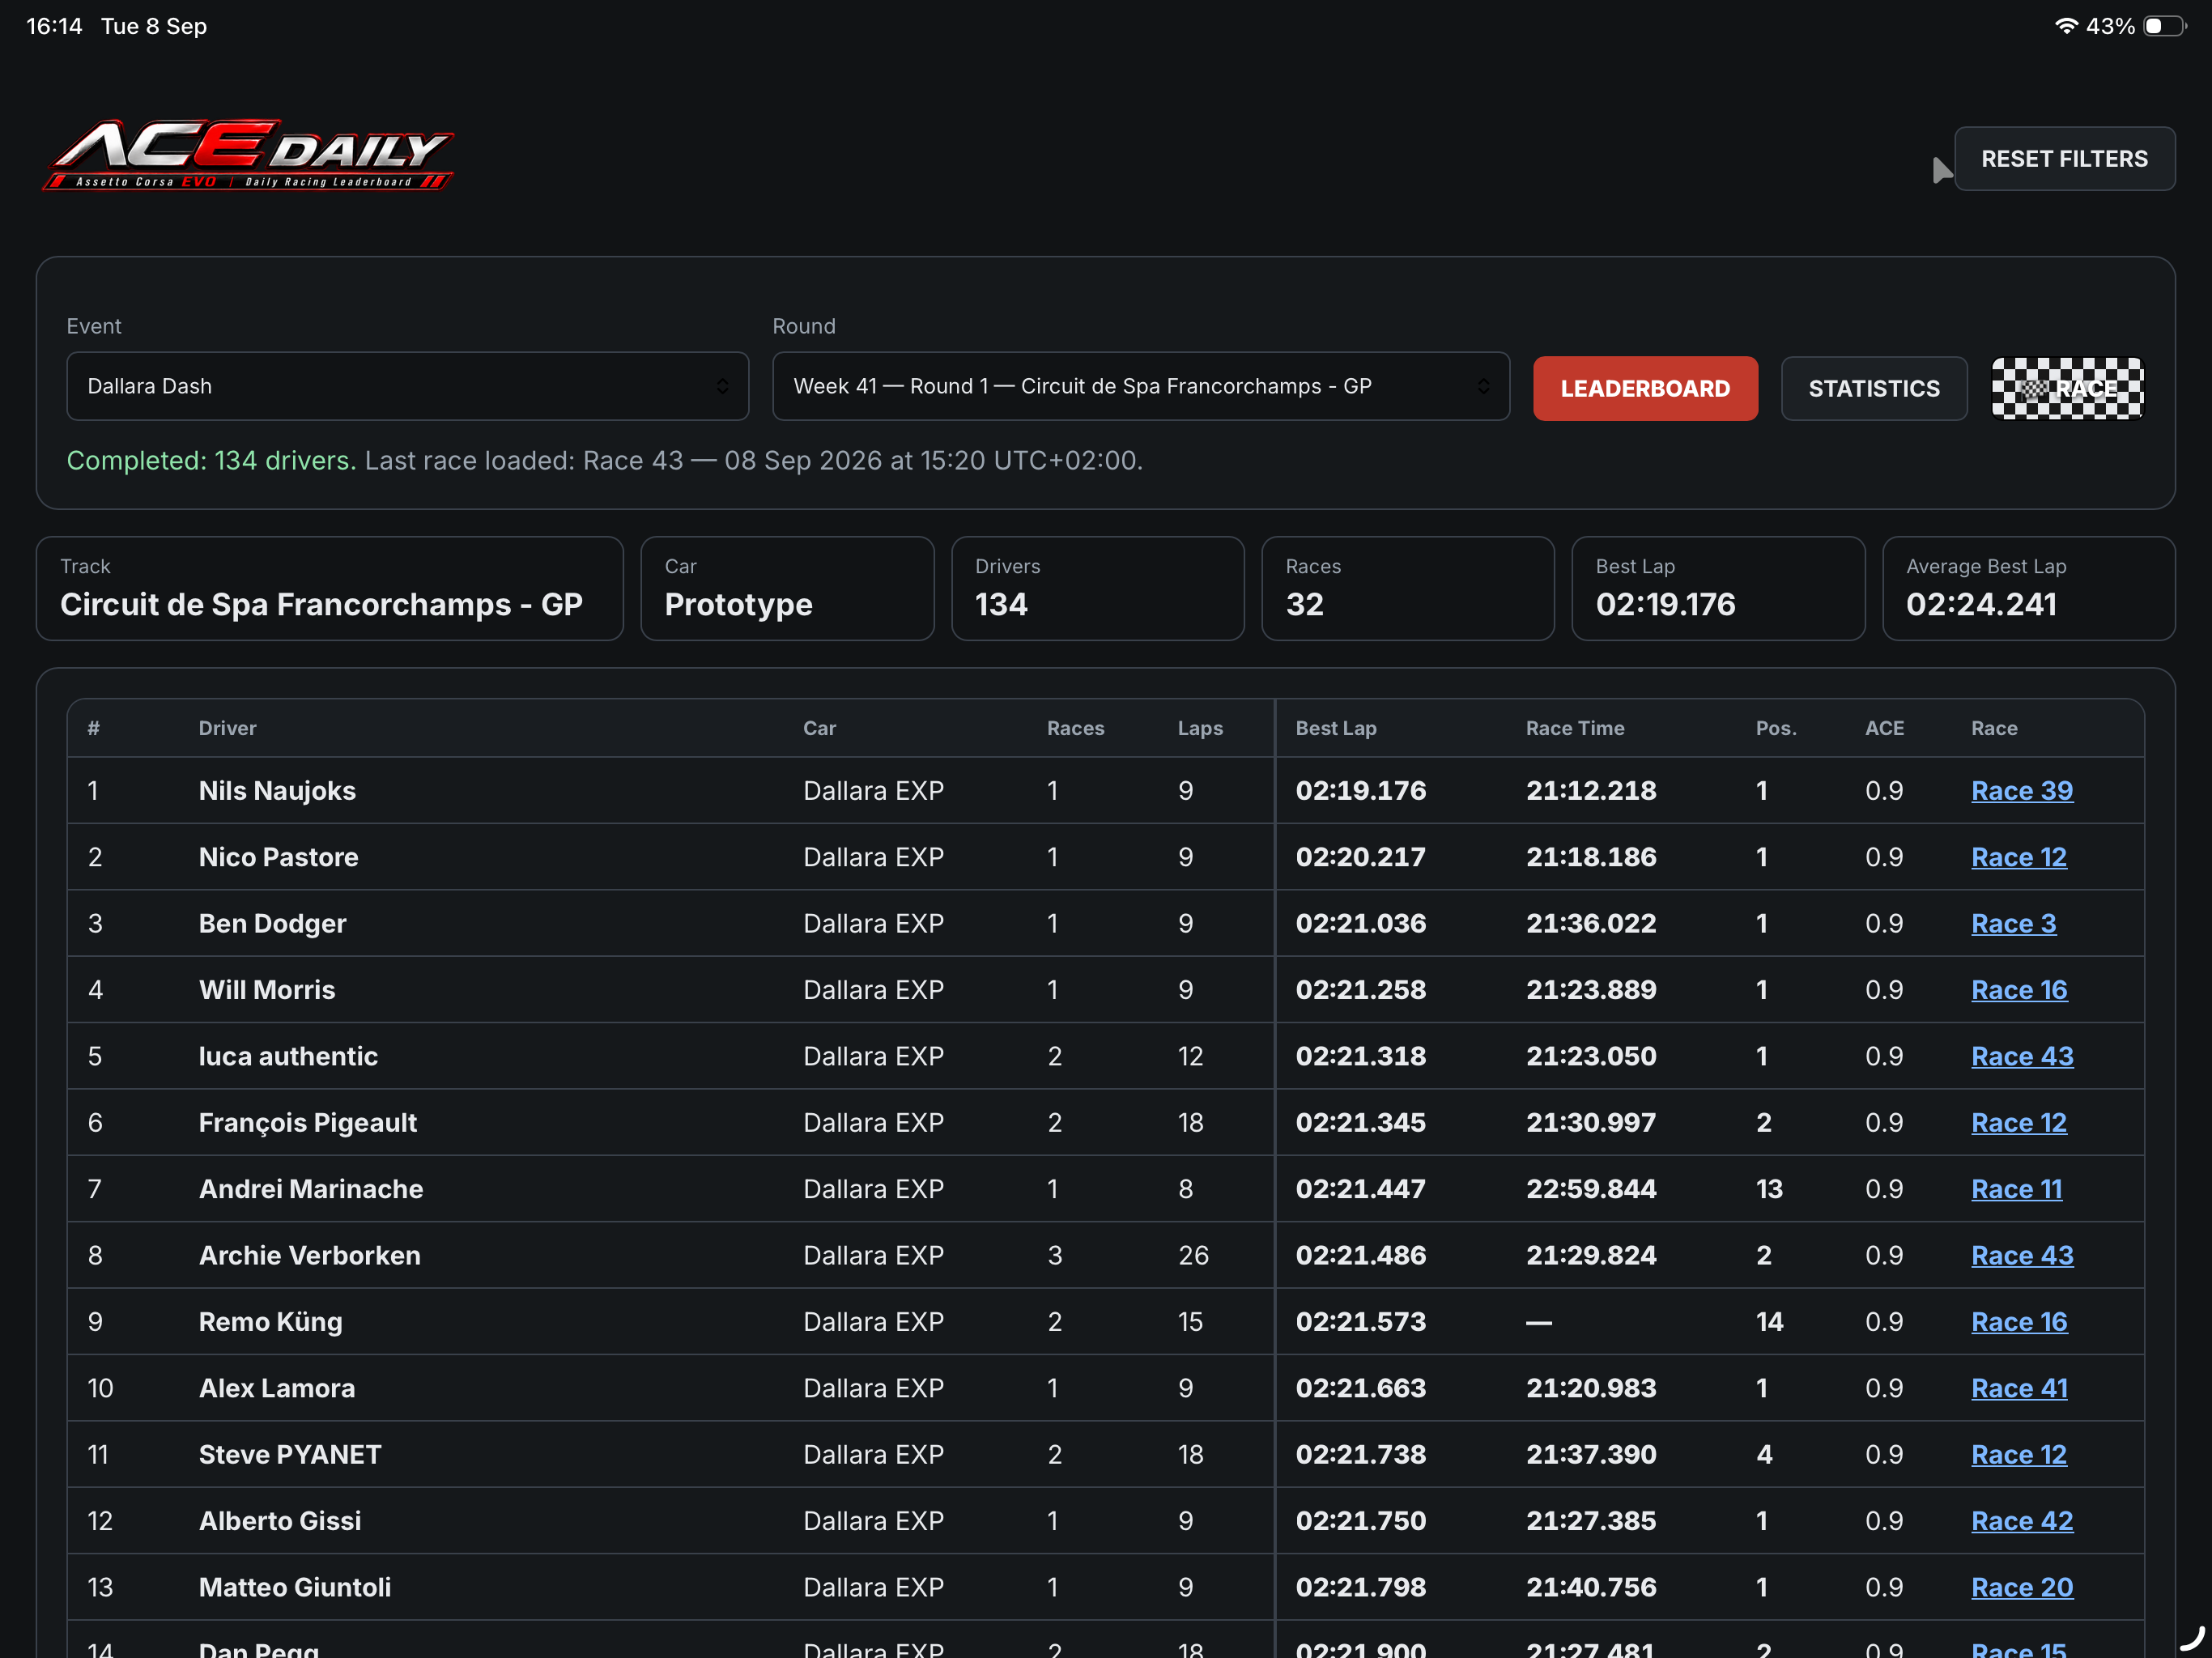This screenshot has height=1658, width=2212.
Task: Click the ACE Daily logo
Action: pos(247,155)
